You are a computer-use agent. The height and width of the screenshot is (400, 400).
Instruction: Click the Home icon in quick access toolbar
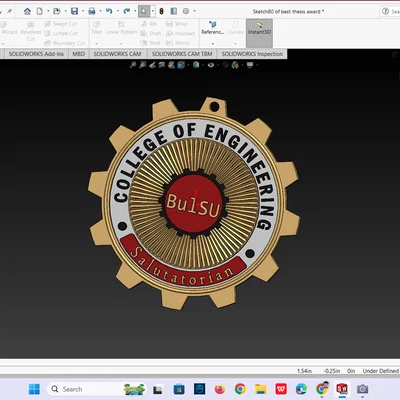point(27,11)
